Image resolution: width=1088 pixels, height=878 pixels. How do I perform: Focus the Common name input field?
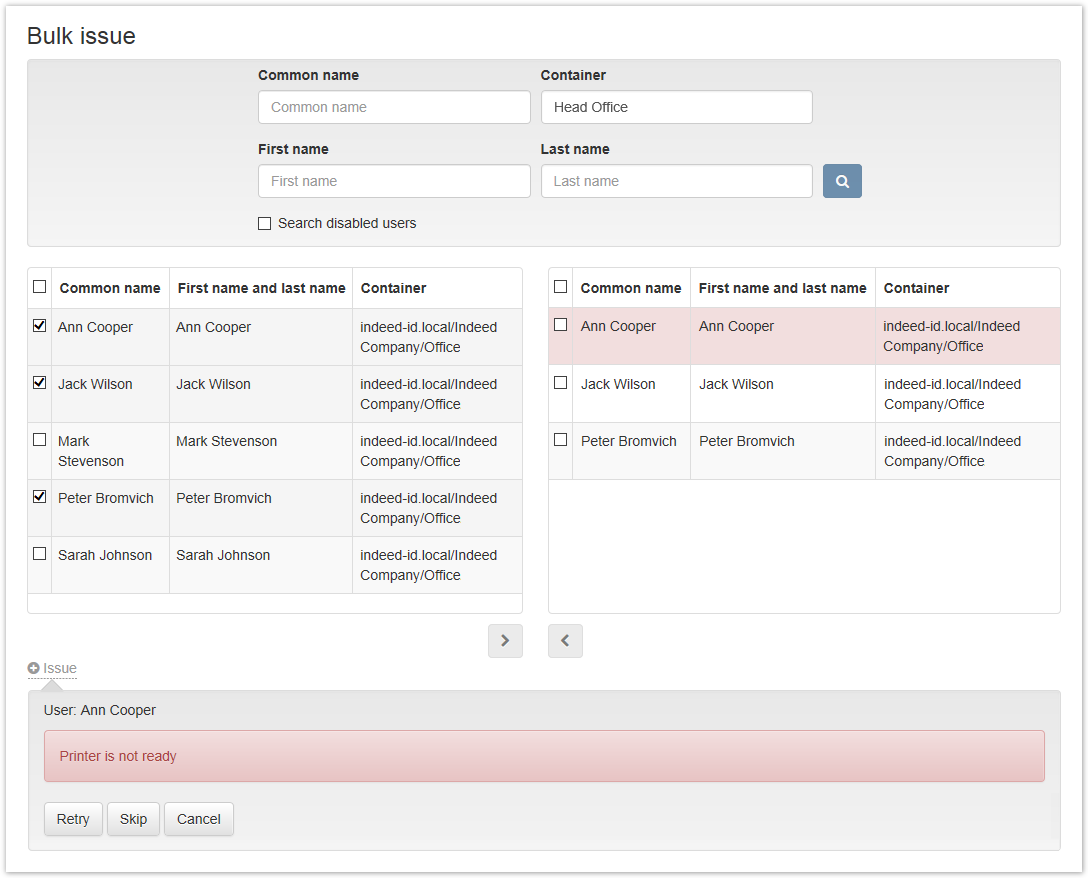point(394,107)
